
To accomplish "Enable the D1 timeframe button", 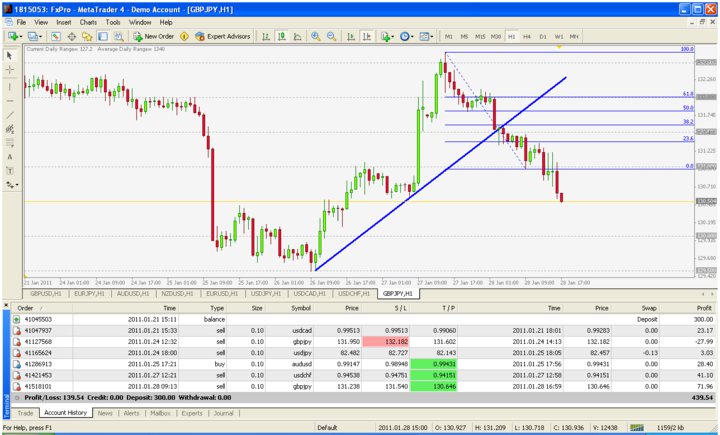I will (543, 36).
